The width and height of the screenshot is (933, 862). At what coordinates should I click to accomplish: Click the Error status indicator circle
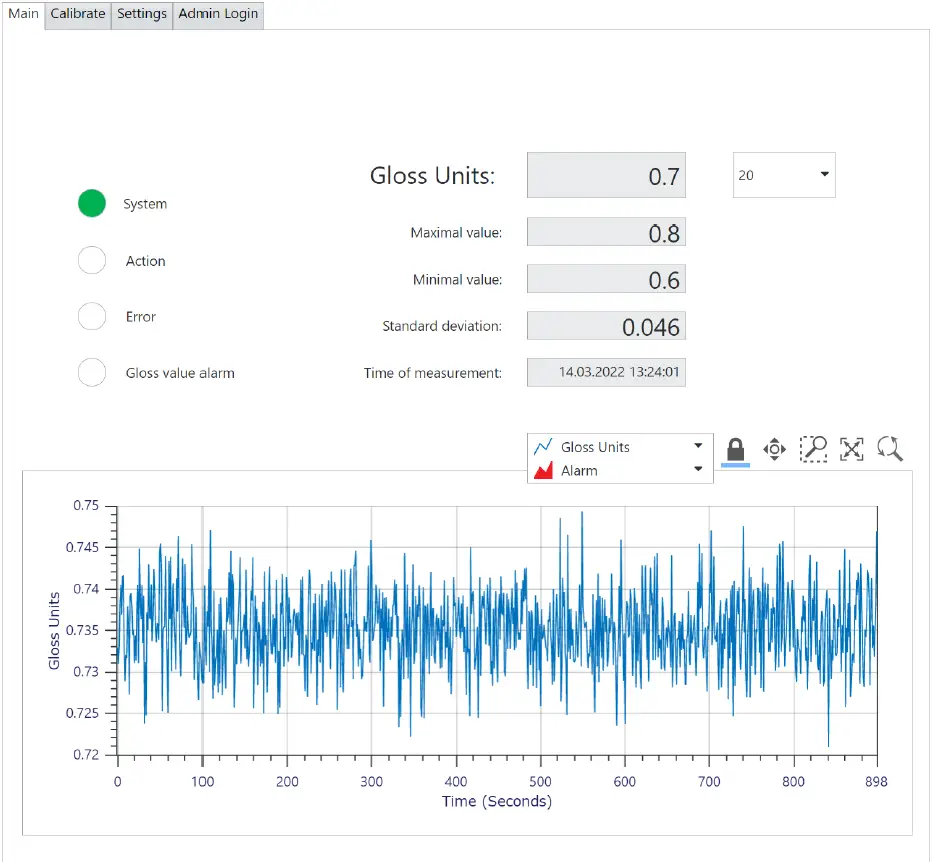pos(92,316)
